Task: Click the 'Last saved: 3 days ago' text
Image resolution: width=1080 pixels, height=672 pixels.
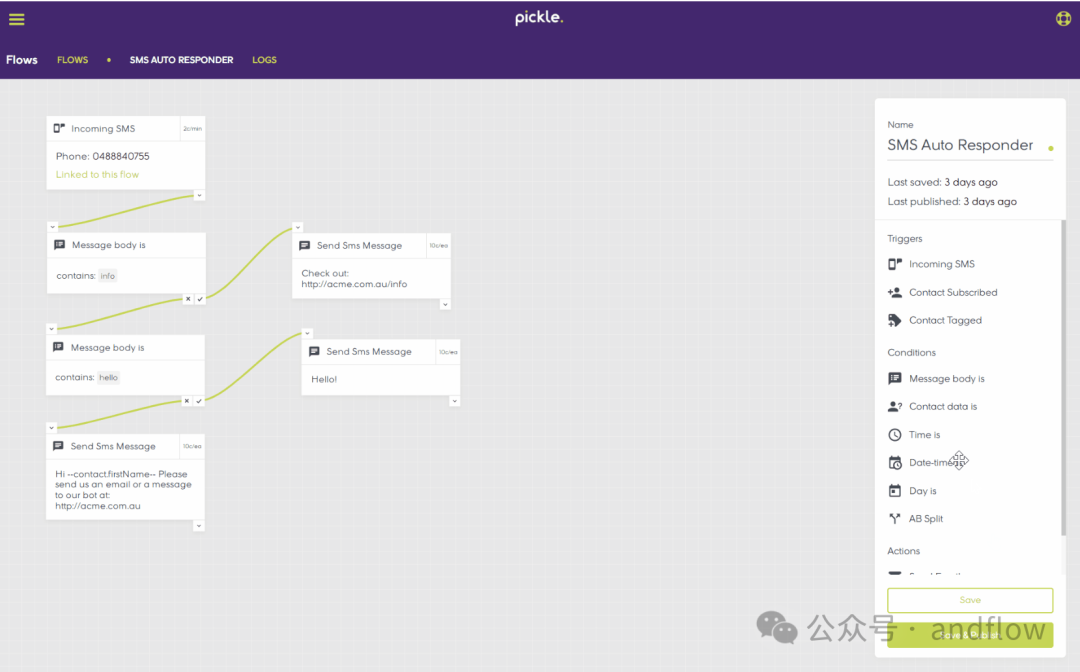Action: pos(942,182)
